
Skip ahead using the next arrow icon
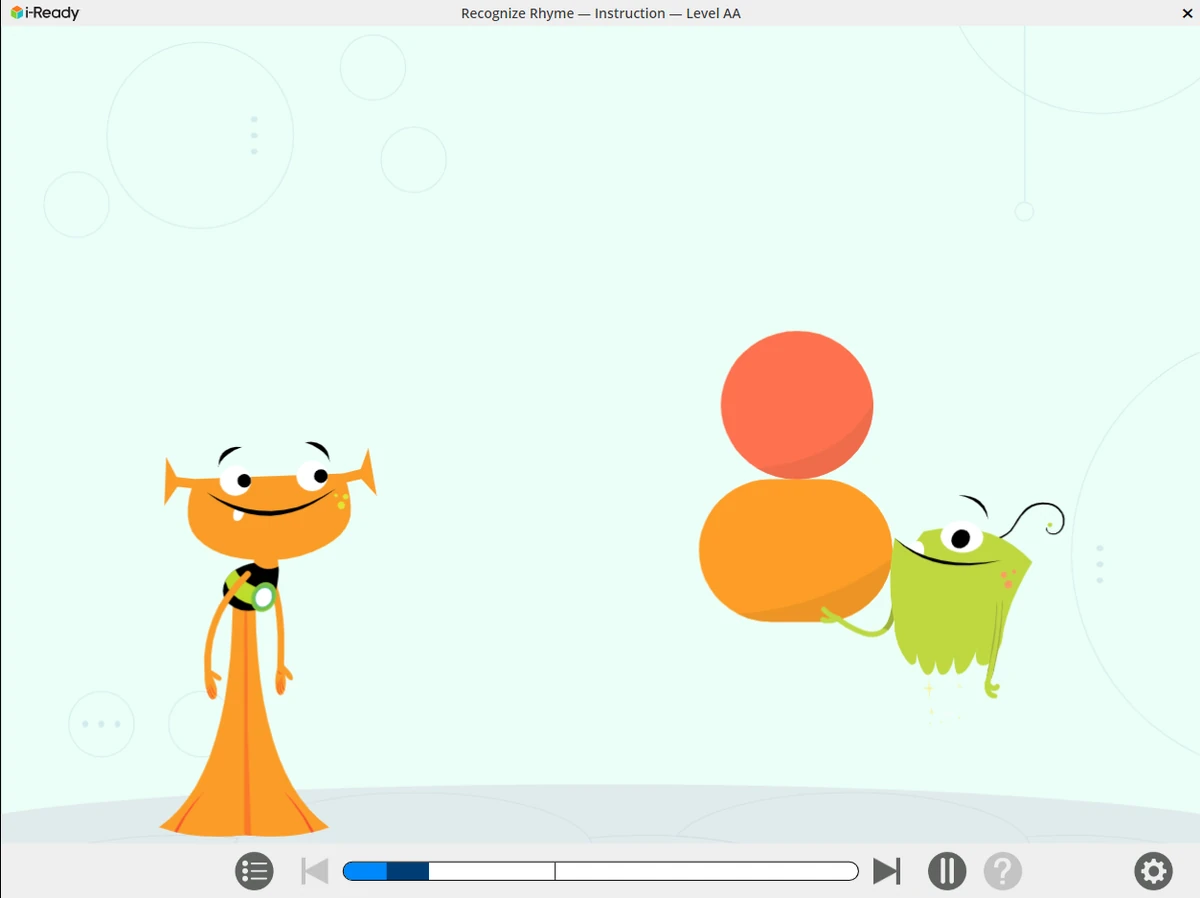pyautogui.click(x=887, y=871)
